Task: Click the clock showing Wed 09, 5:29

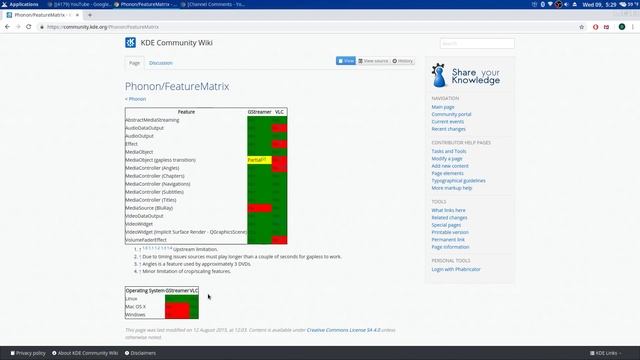Action: (600, 4)
